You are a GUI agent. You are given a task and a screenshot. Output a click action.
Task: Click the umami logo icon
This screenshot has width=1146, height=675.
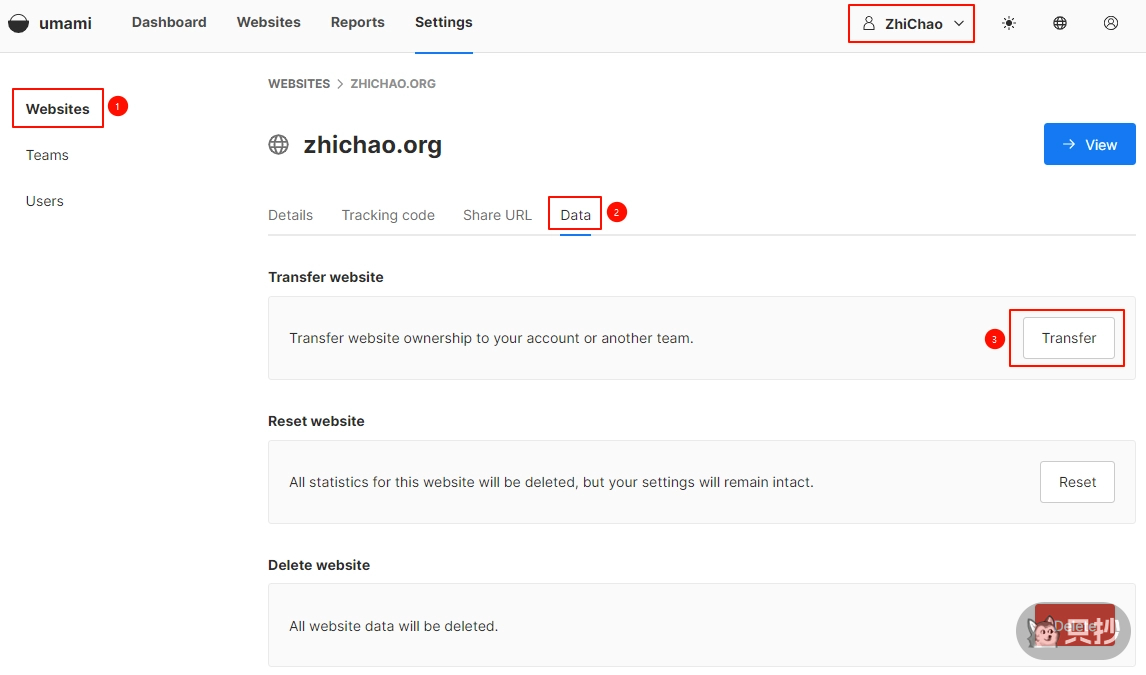(19, 23)
